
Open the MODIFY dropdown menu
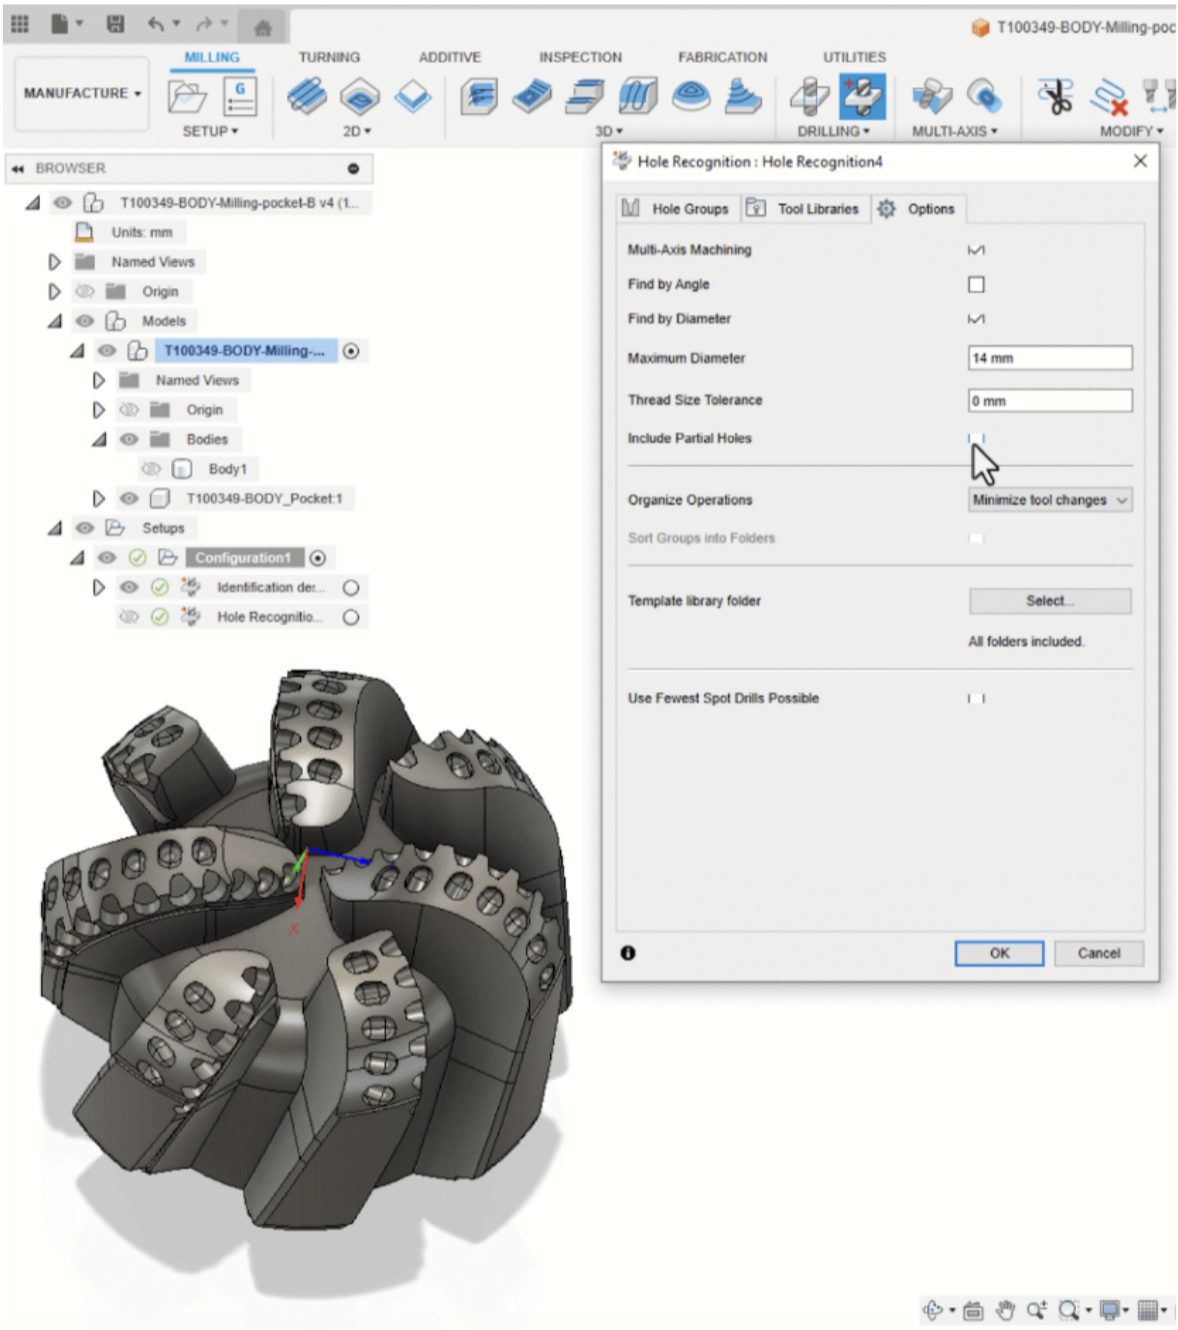tap(1131, 131)
